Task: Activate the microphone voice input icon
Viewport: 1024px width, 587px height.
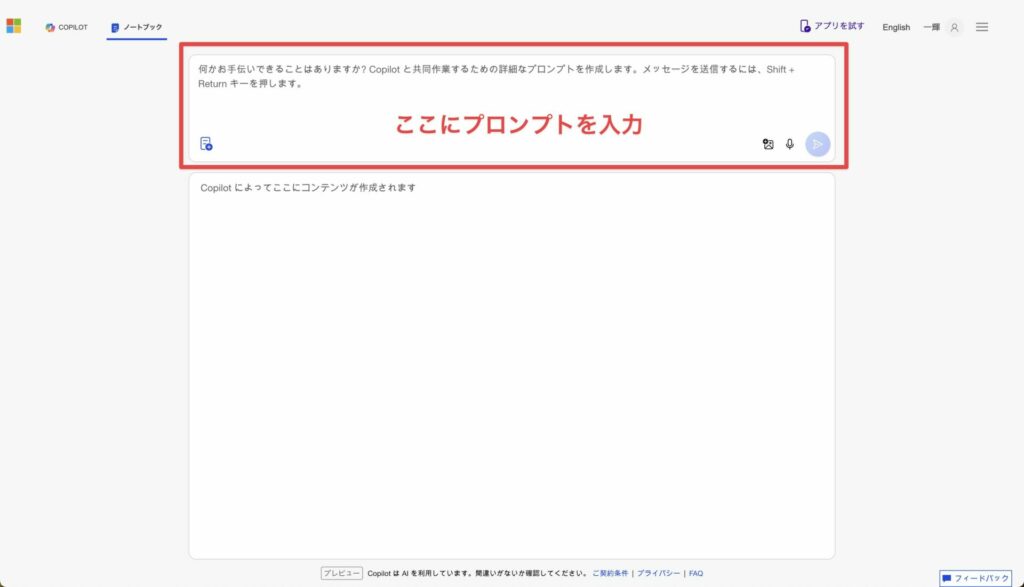Action: pos(790,144)
